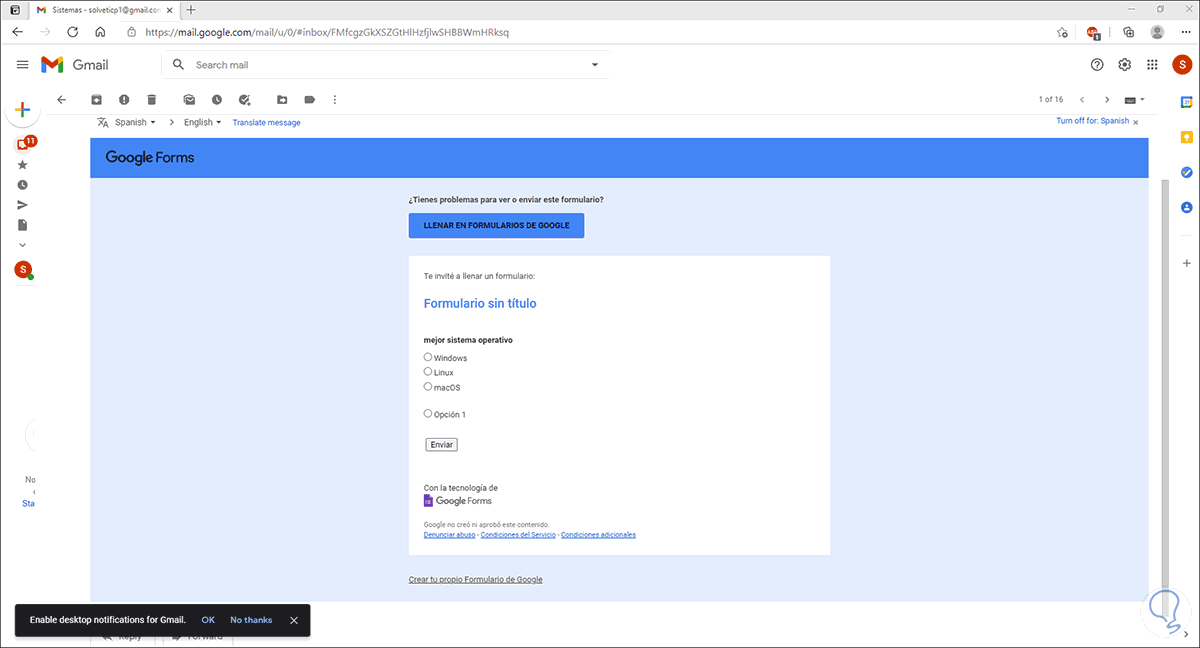Go to browser home page

pyautogui.click(x=100, y=32)
